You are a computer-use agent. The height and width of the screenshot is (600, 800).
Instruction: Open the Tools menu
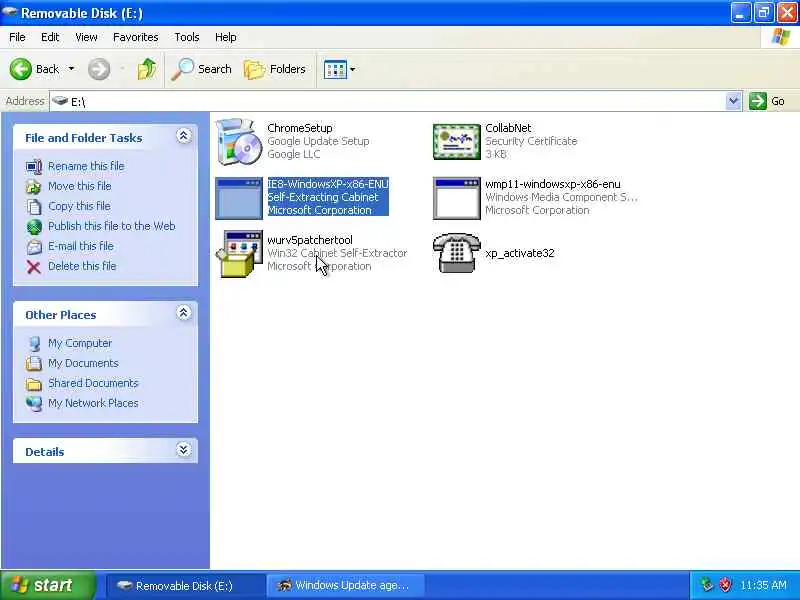(187, 37)
